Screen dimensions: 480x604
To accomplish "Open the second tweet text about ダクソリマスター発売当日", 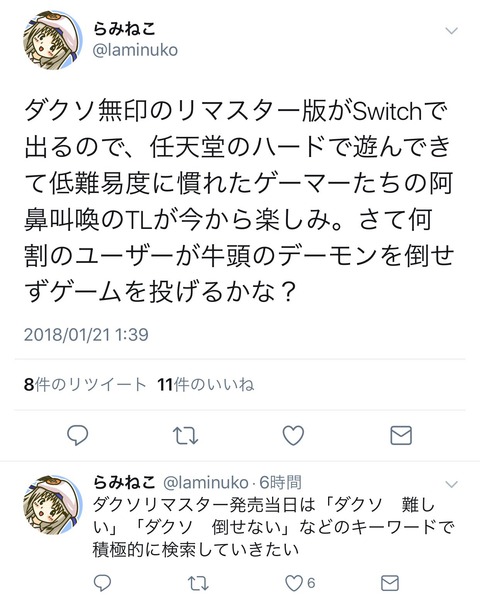I will pos(273,526).
